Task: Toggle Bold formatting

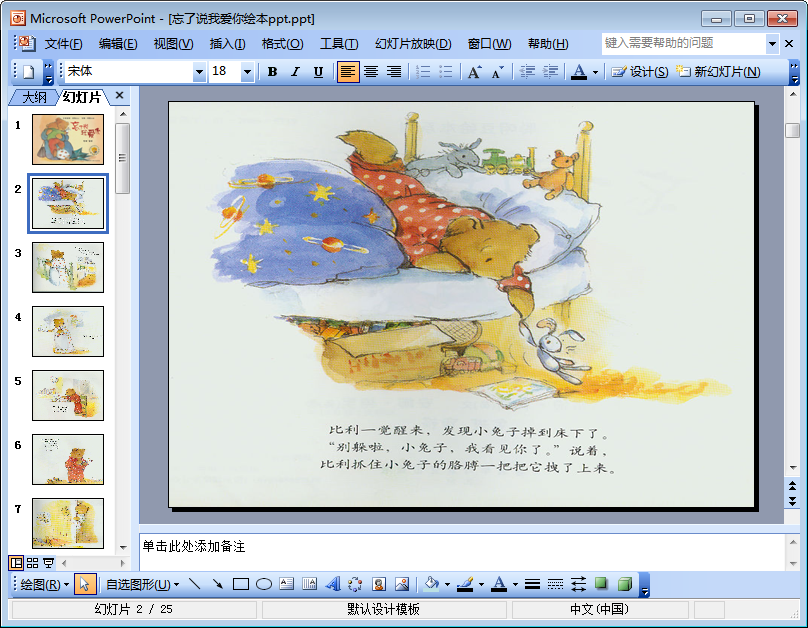Action: point(273,72)
